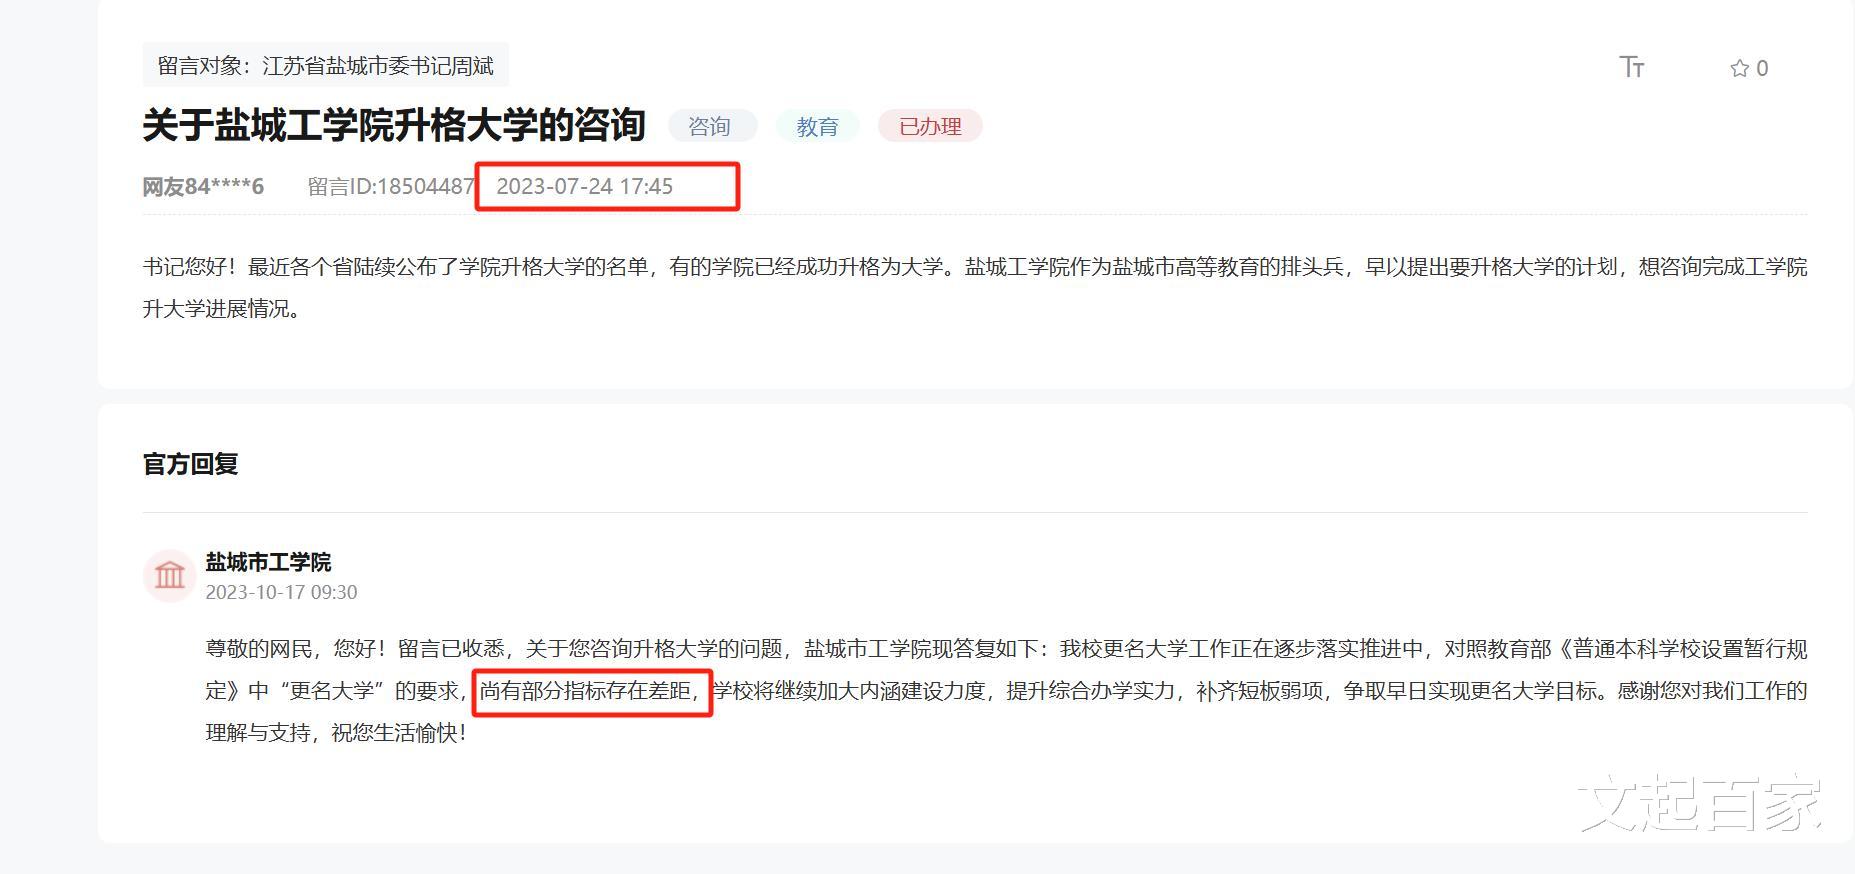Click the 留言对象 recipient label
The width and height of the screenshot is (1855, 874).
326,66
